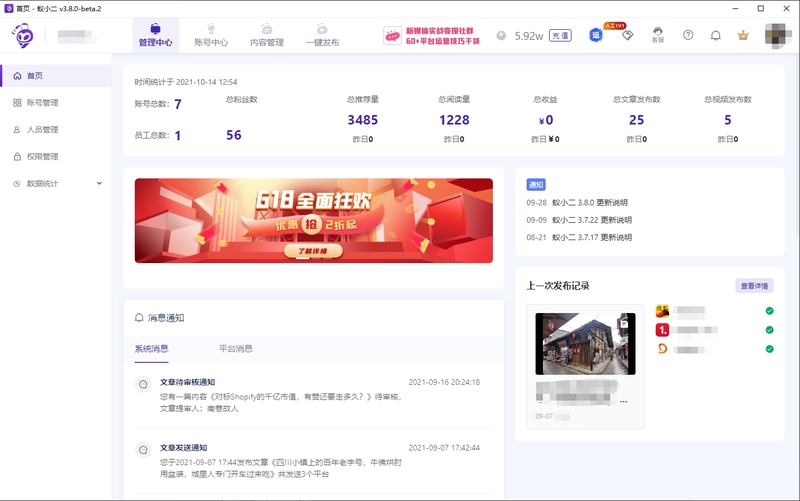Click 员工总数 value 1
The image size is (800, 501).
178,136
